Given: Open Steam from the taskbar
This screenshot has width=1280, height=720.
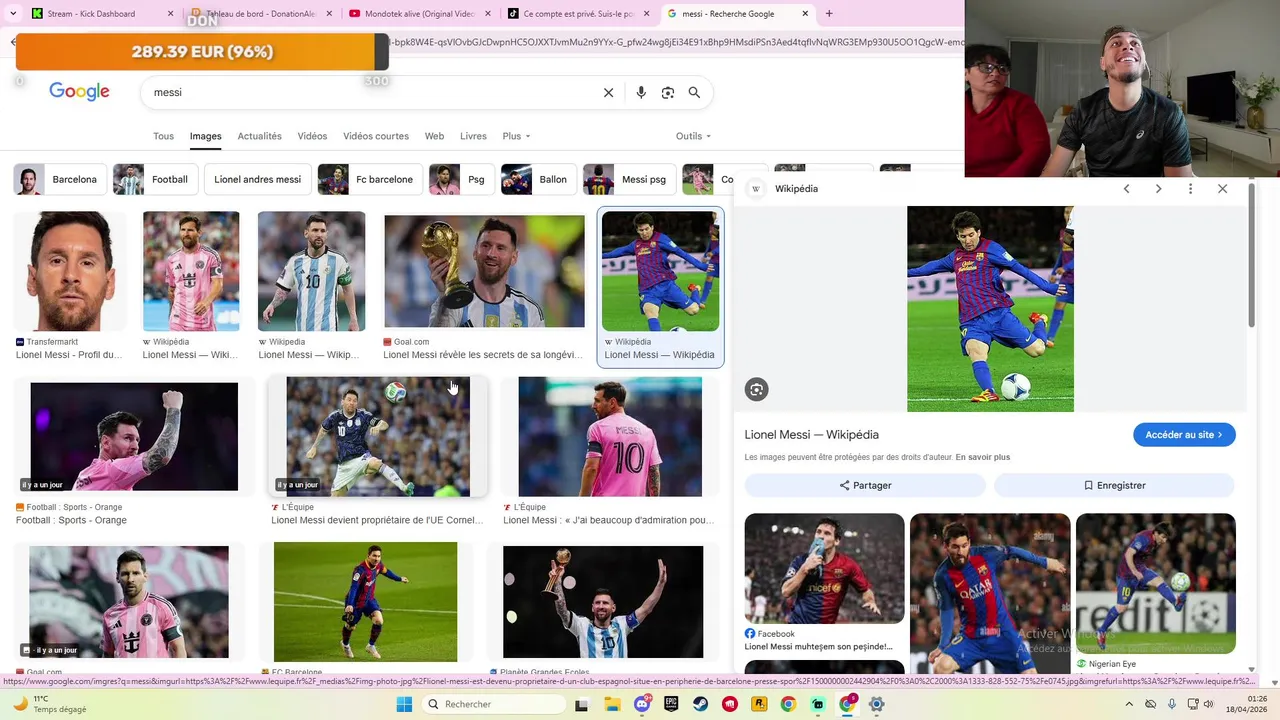Looking at the screenshot, I should [701, 704].
